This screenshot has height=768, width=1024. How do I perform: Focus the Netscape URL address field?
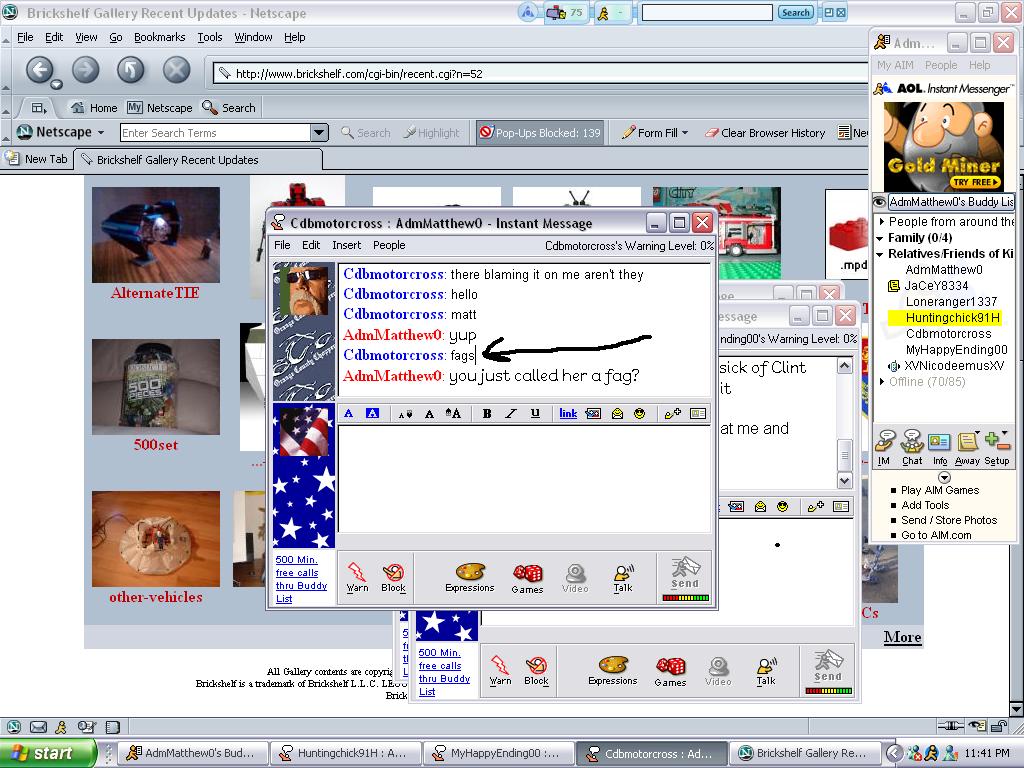(542, 74)
